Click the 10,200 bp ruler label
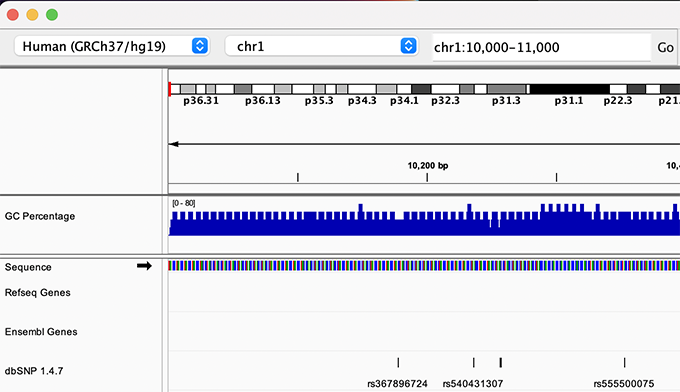 [x=428, y=166]
